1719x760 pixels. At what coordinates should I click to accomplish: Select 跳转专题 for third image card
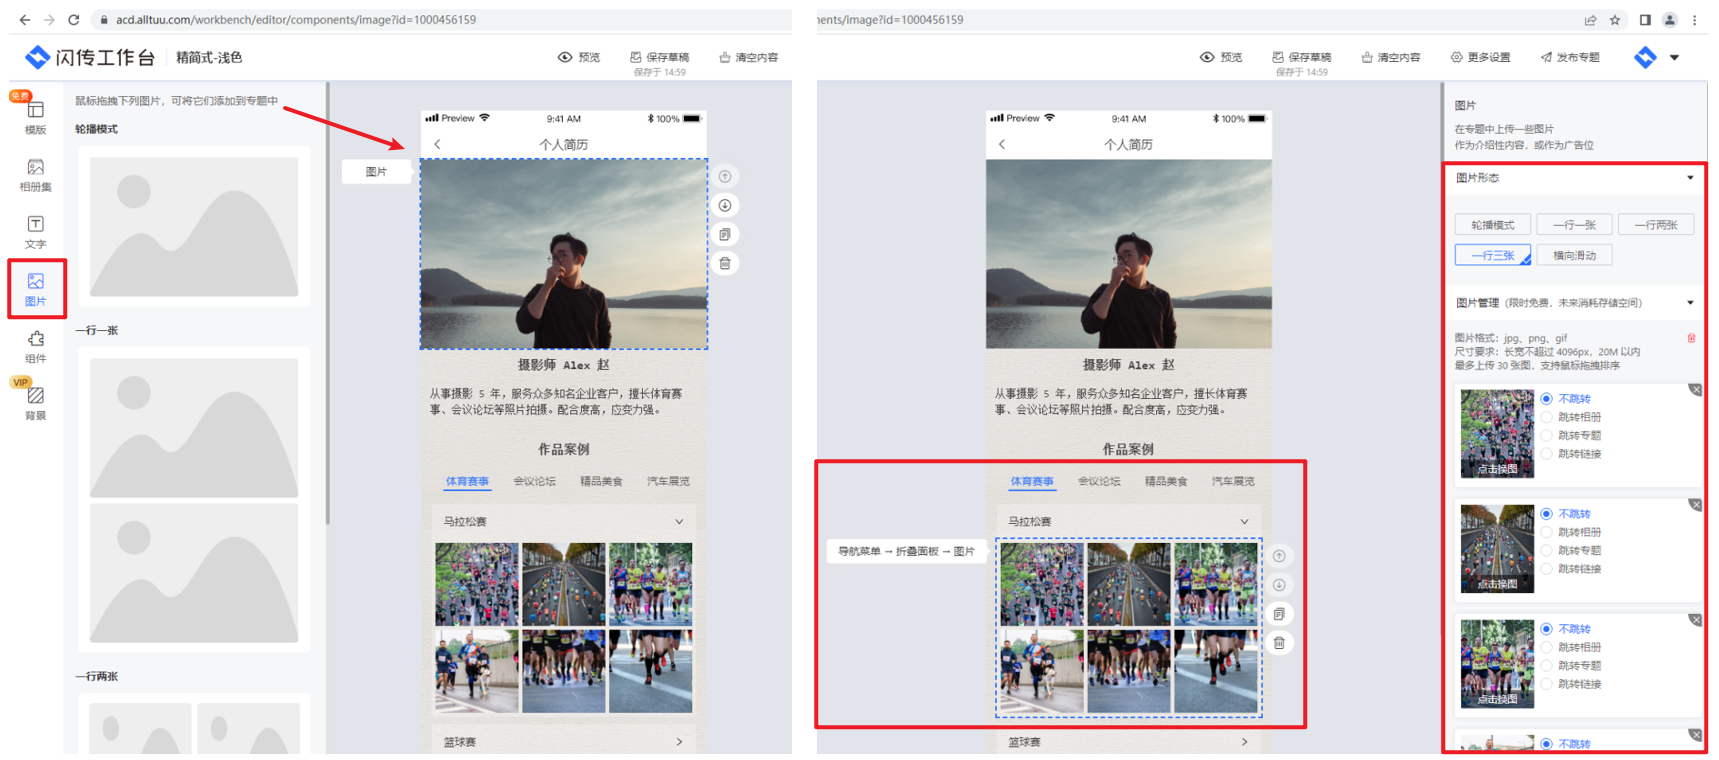pos(1571,666)
